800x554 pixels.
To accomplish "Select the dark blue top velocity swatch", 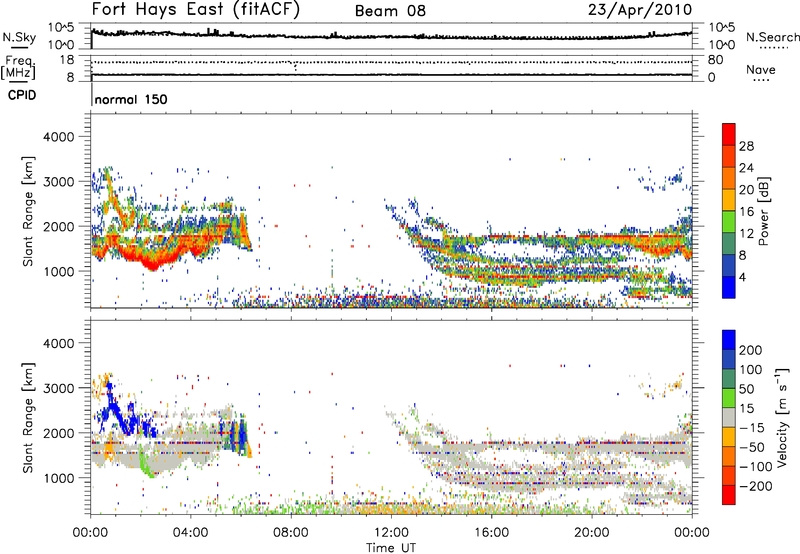I will [729, 340].
